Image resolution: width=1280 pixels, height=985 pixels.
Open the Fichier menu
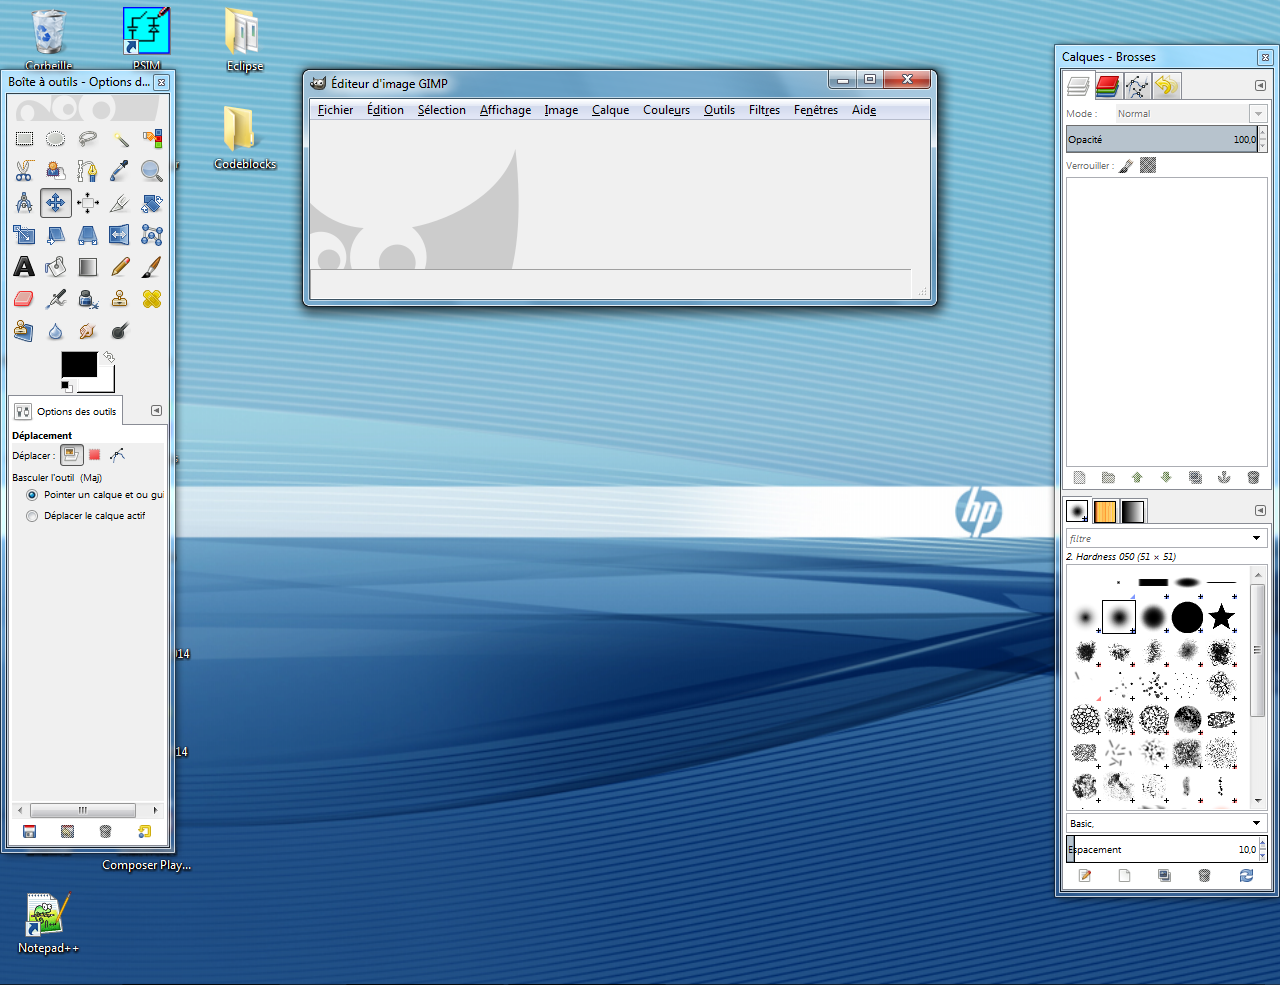pyautogui.click(x=335, y=110)
